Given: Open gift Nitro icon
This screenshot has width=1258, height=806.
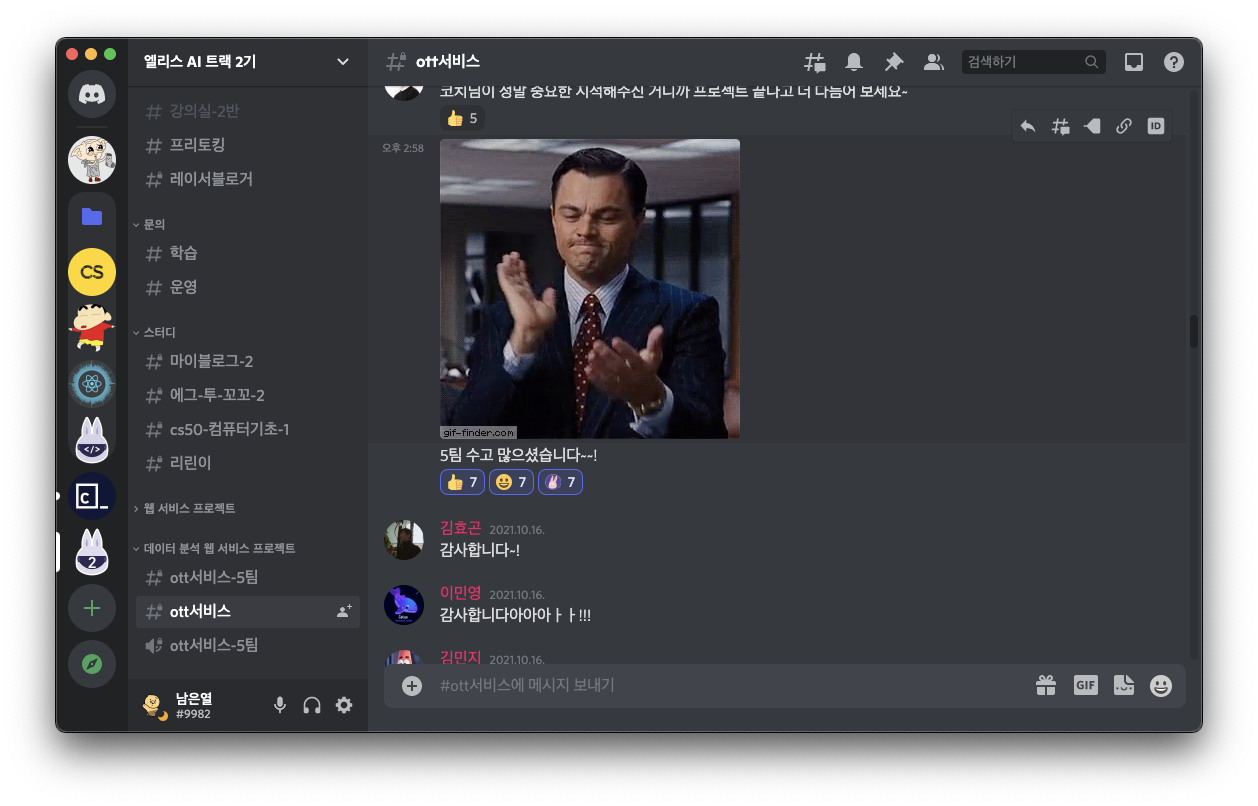Looking at the screenshot, I should [x=1046, y=685].
